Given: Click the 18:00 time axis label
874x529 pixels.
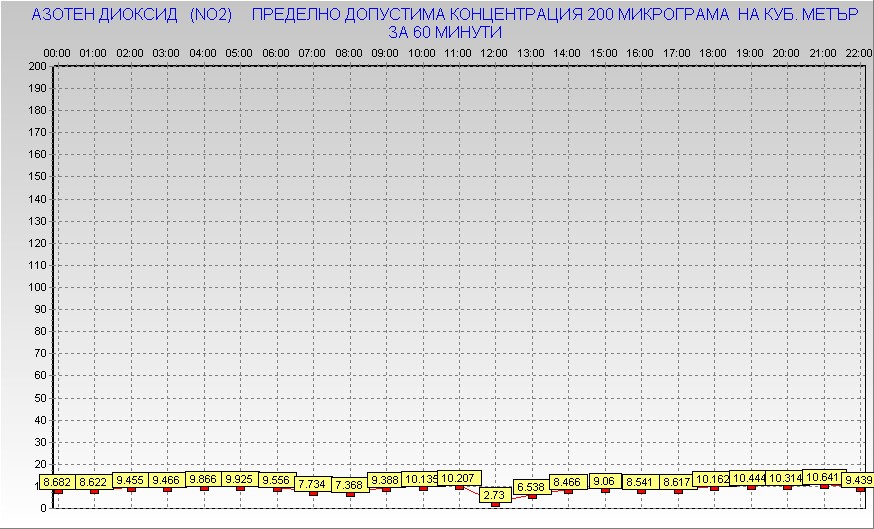Looking at the screenshot, I should 713,52.
